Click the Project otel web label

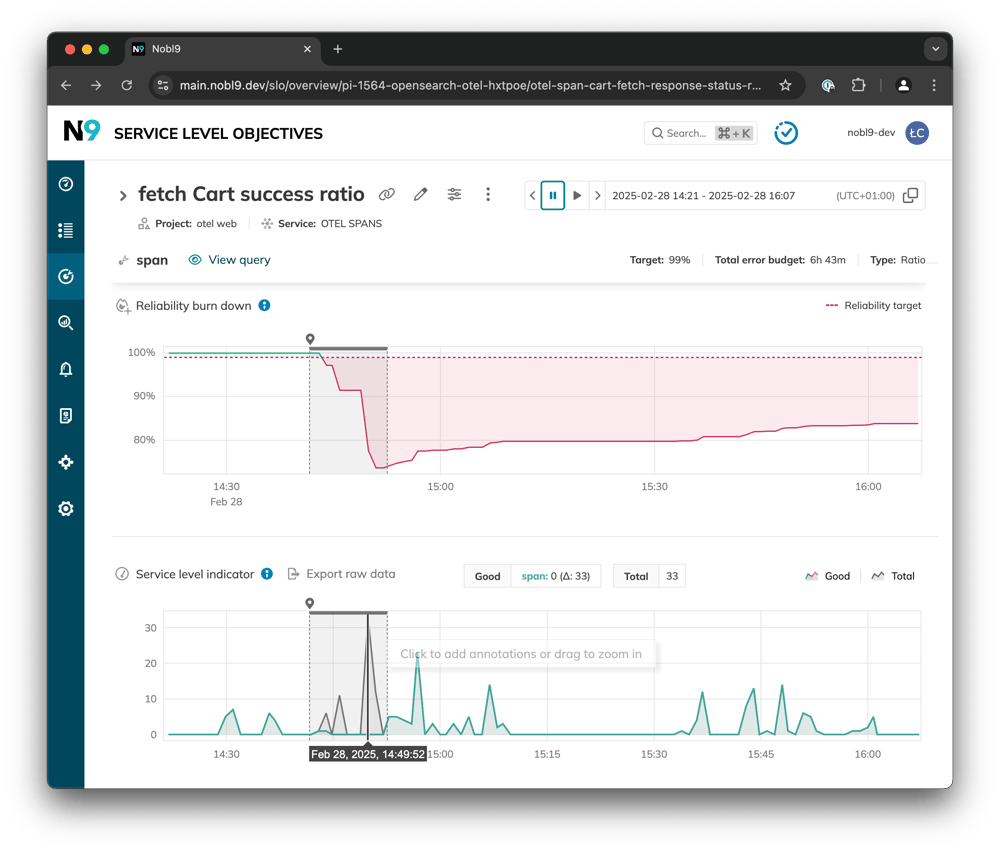tap(188, 224)
